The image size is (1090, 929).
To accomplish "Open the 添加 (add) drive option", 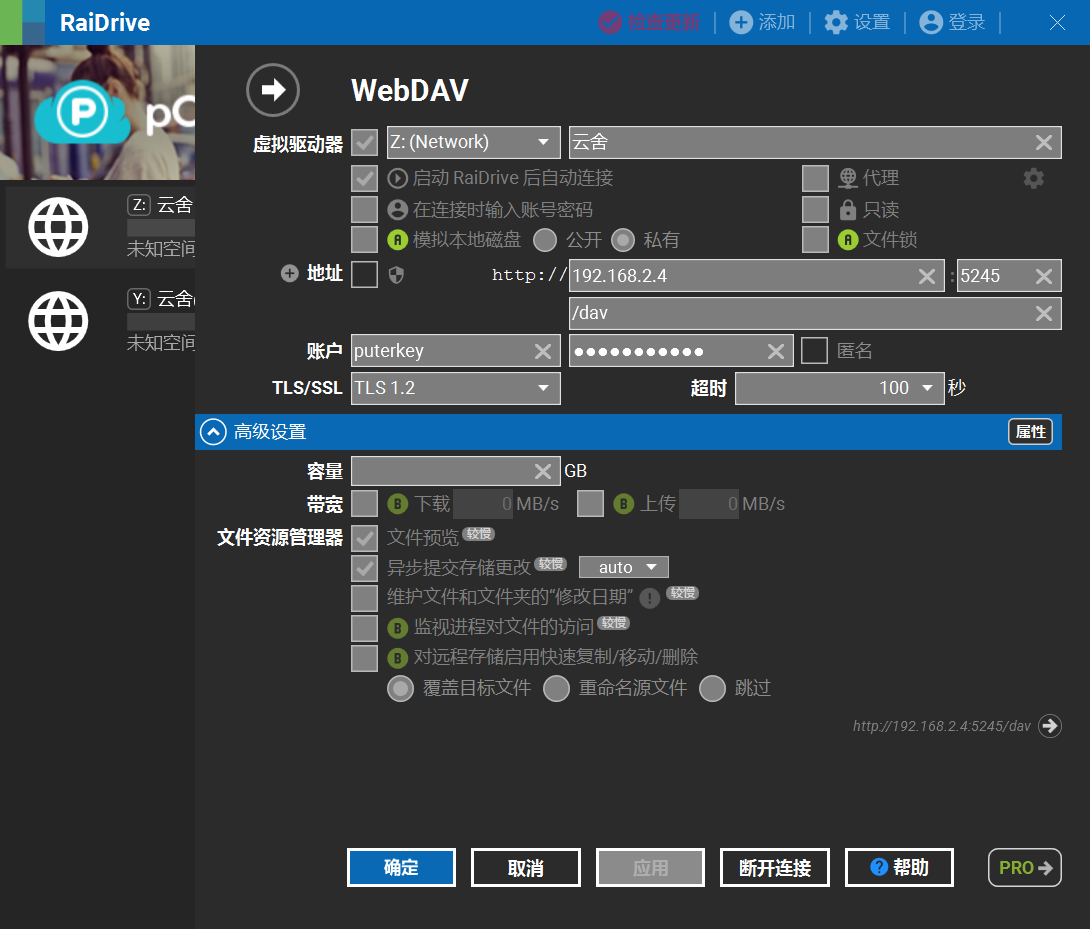I will coord(762,22).
